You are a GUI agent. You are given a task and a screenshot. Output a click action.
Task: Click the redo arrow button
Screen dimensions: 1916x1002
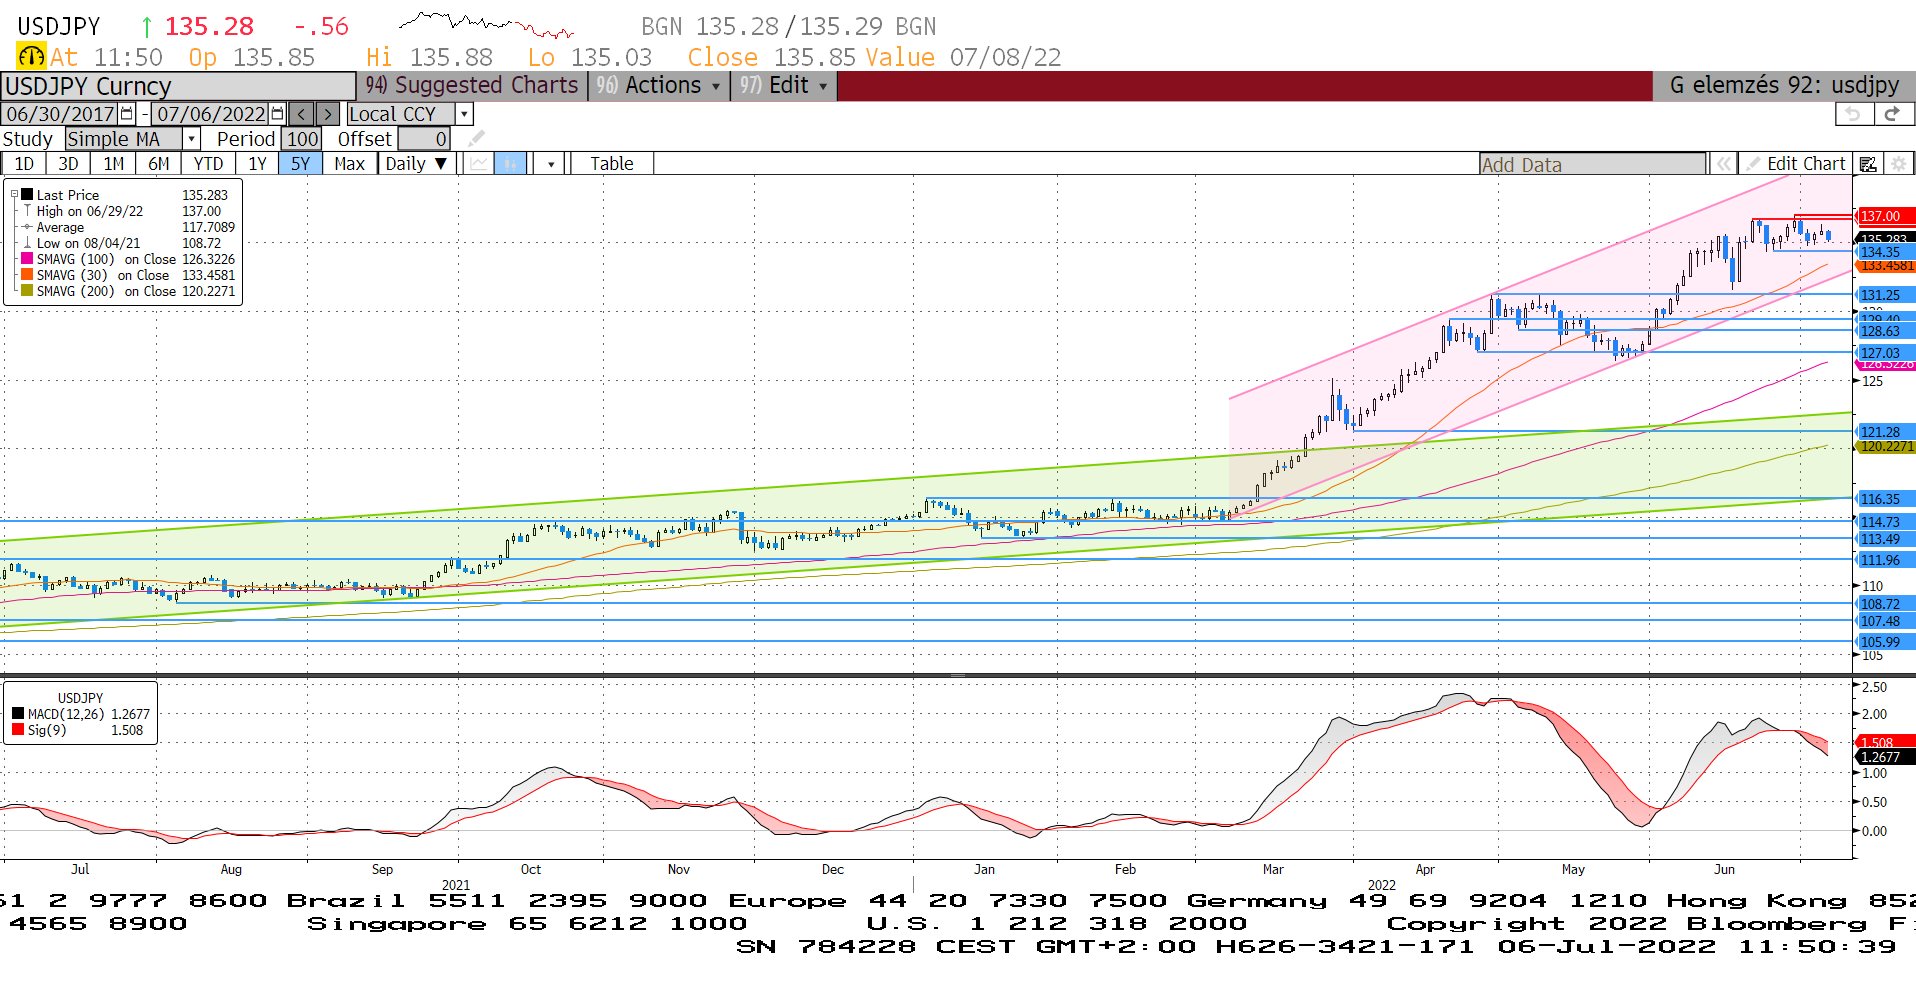pyautogui.click(x=1892, y=114)
